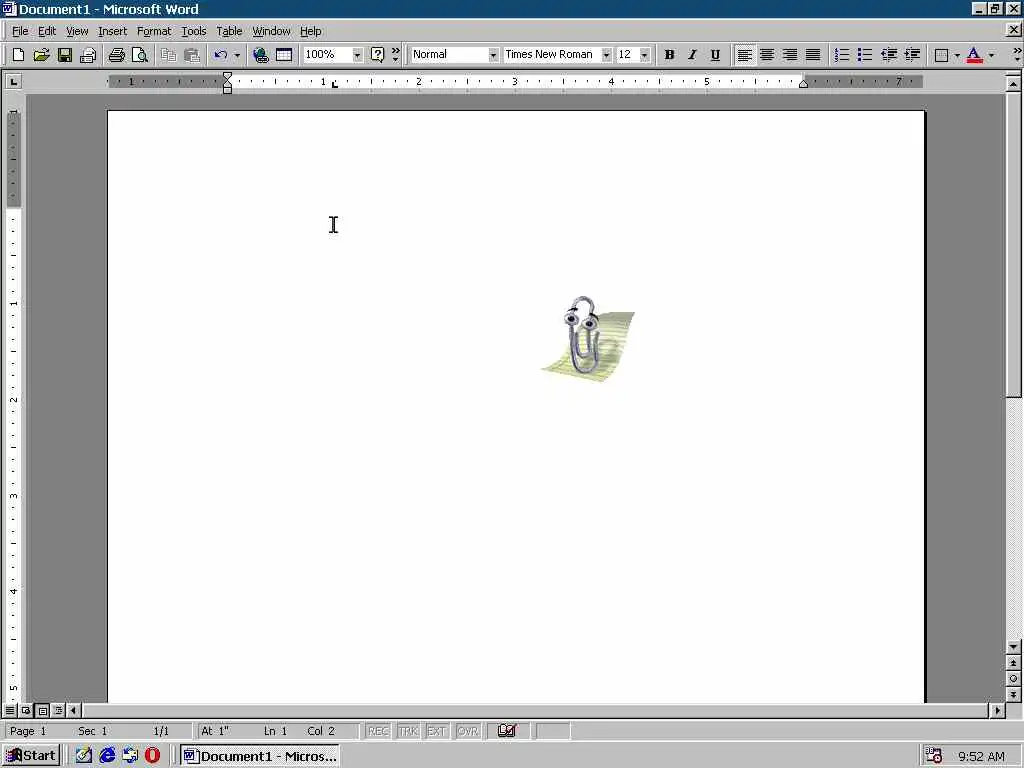Select Document1 taskbar button
1024x768 pixels.
[x=260, y=756]
